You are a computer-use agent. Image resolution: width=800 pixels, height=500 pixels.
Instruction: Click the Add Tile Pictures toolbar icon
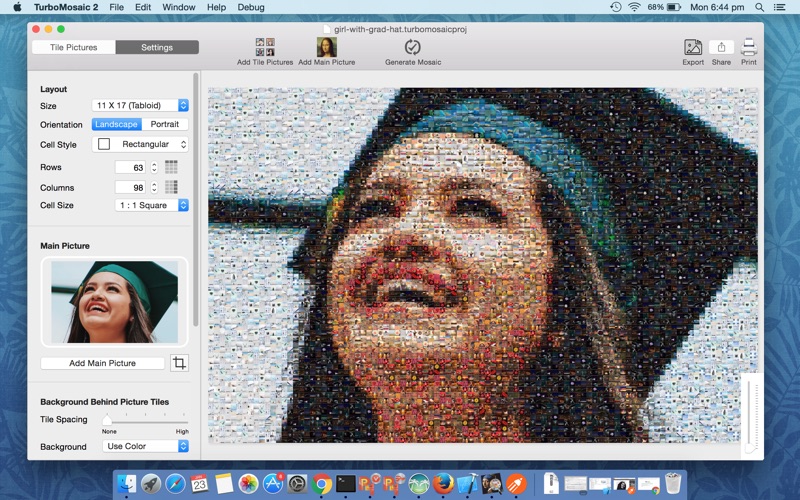pyautogui.click(x=265, y=47)
